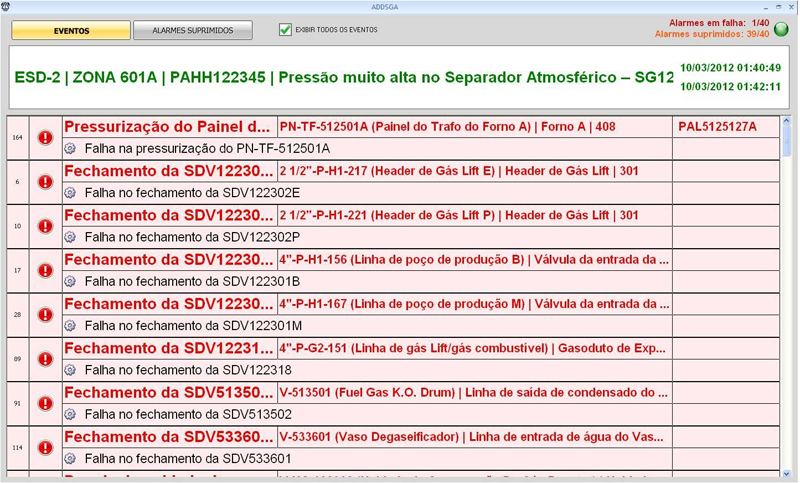Click the Alarmes em falha: 1/40 counter

point(719,23)
